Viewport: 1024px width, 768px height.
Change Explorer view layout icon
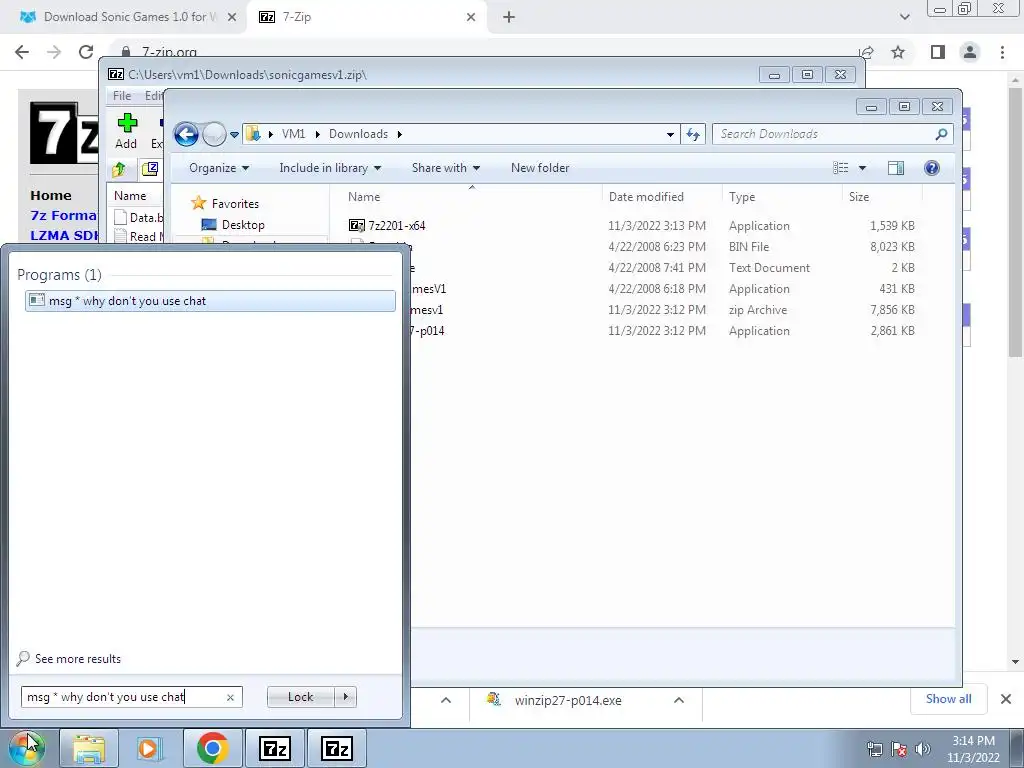click(x=840, y=168)
